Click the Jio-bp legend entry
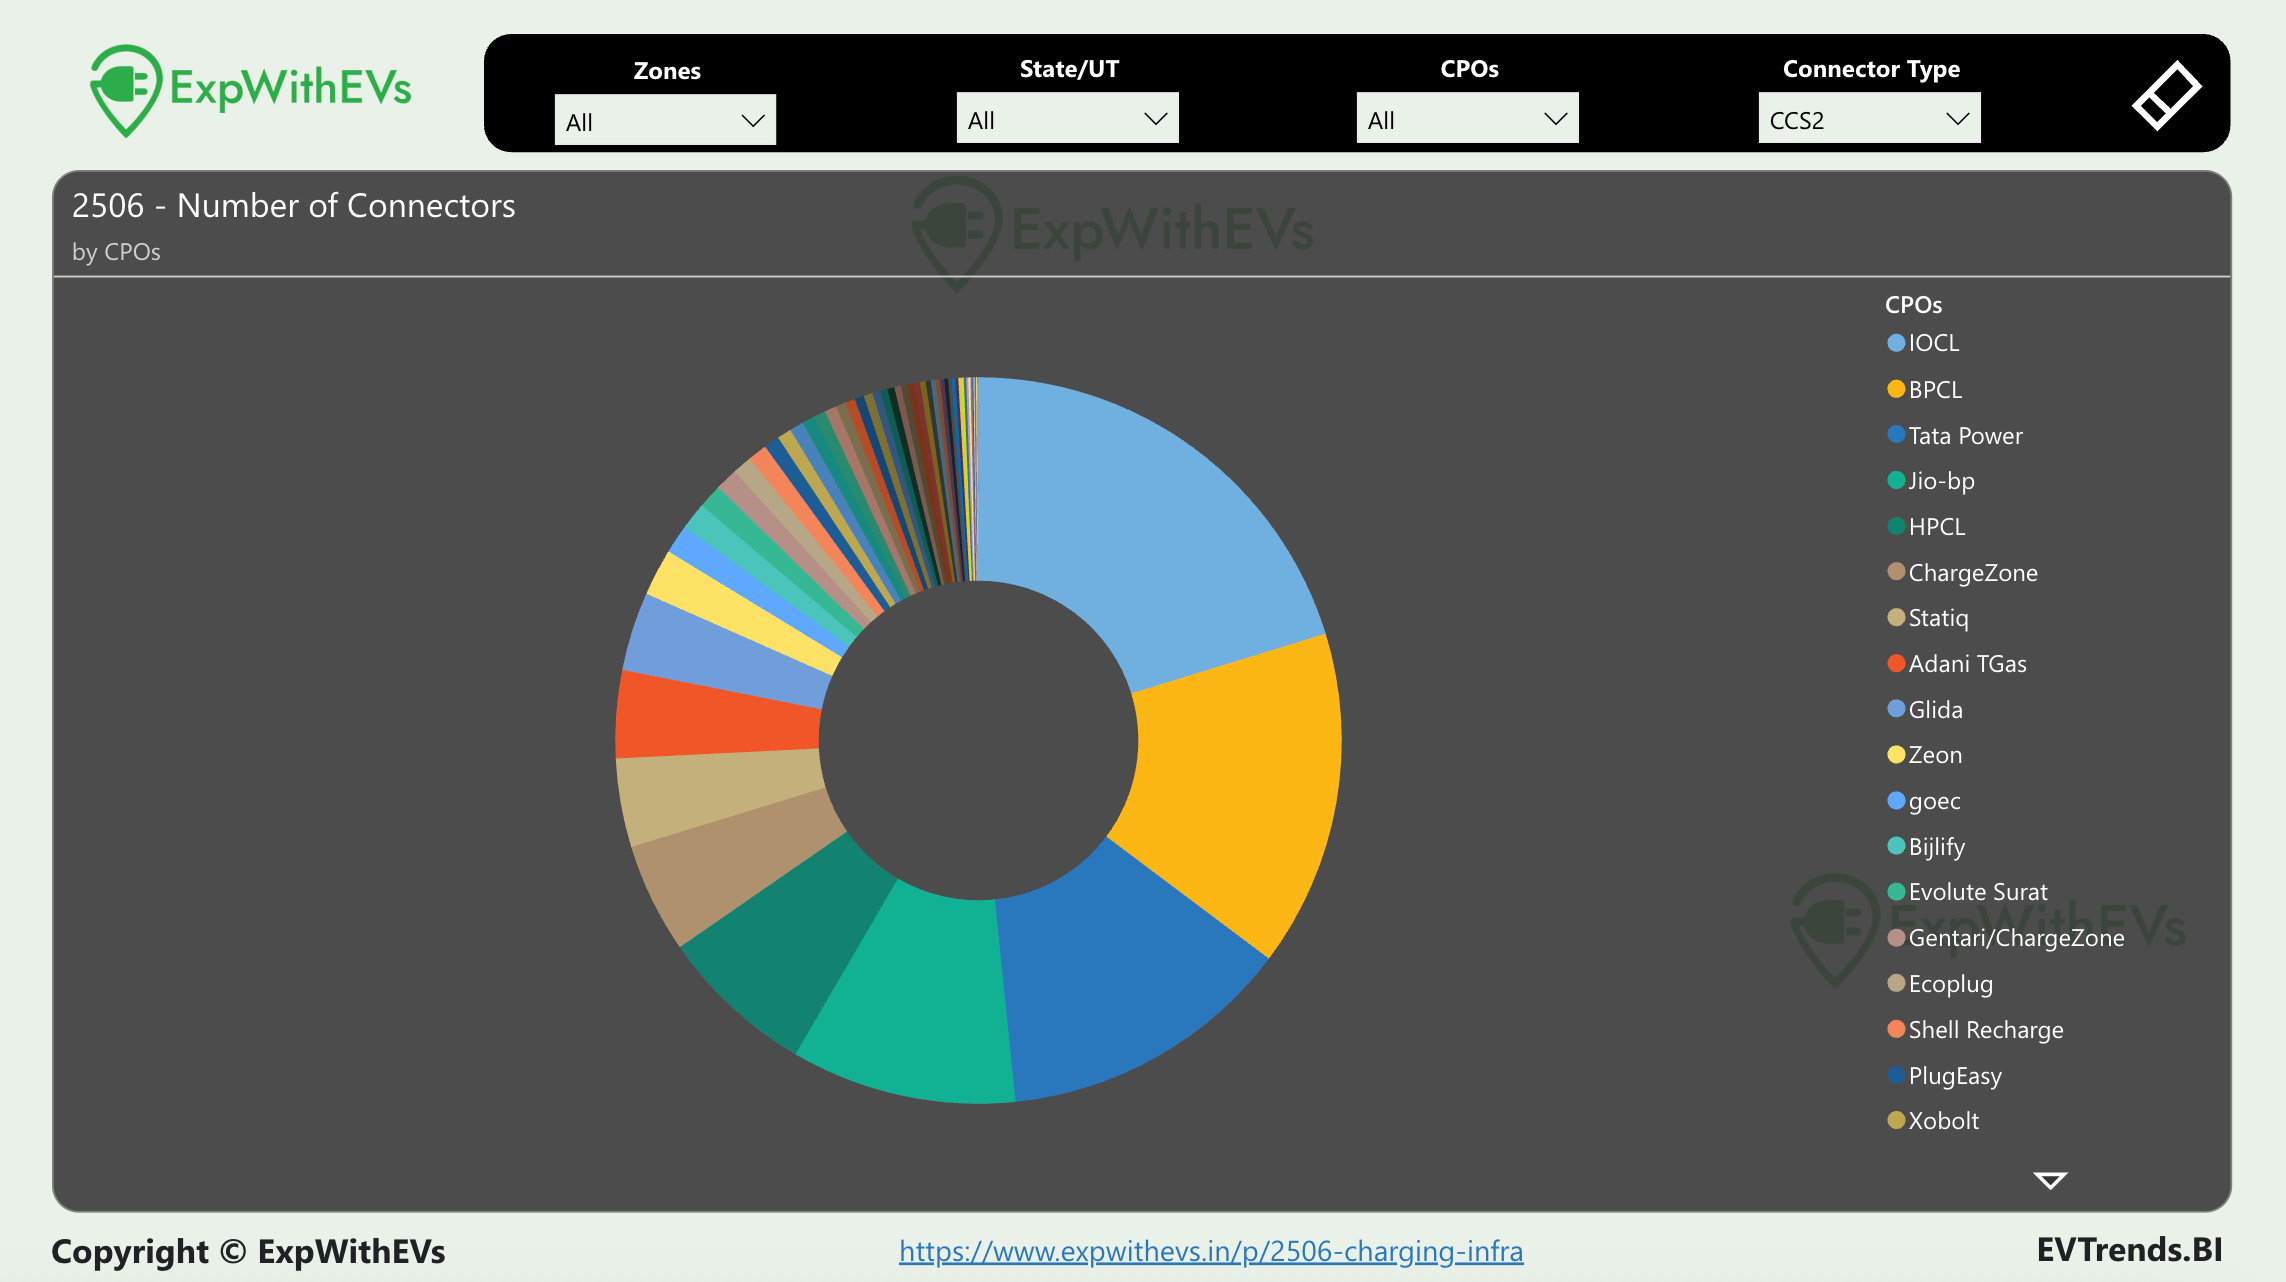This screenshot has height=1282, width=2286. [x=1931, y=481]
